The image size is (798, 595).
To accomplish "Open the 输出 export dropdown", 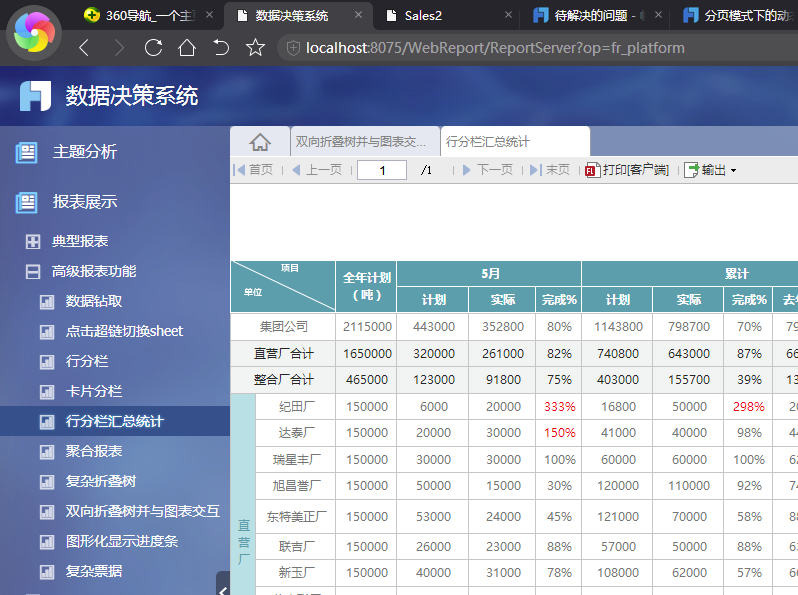I will 711,170.
